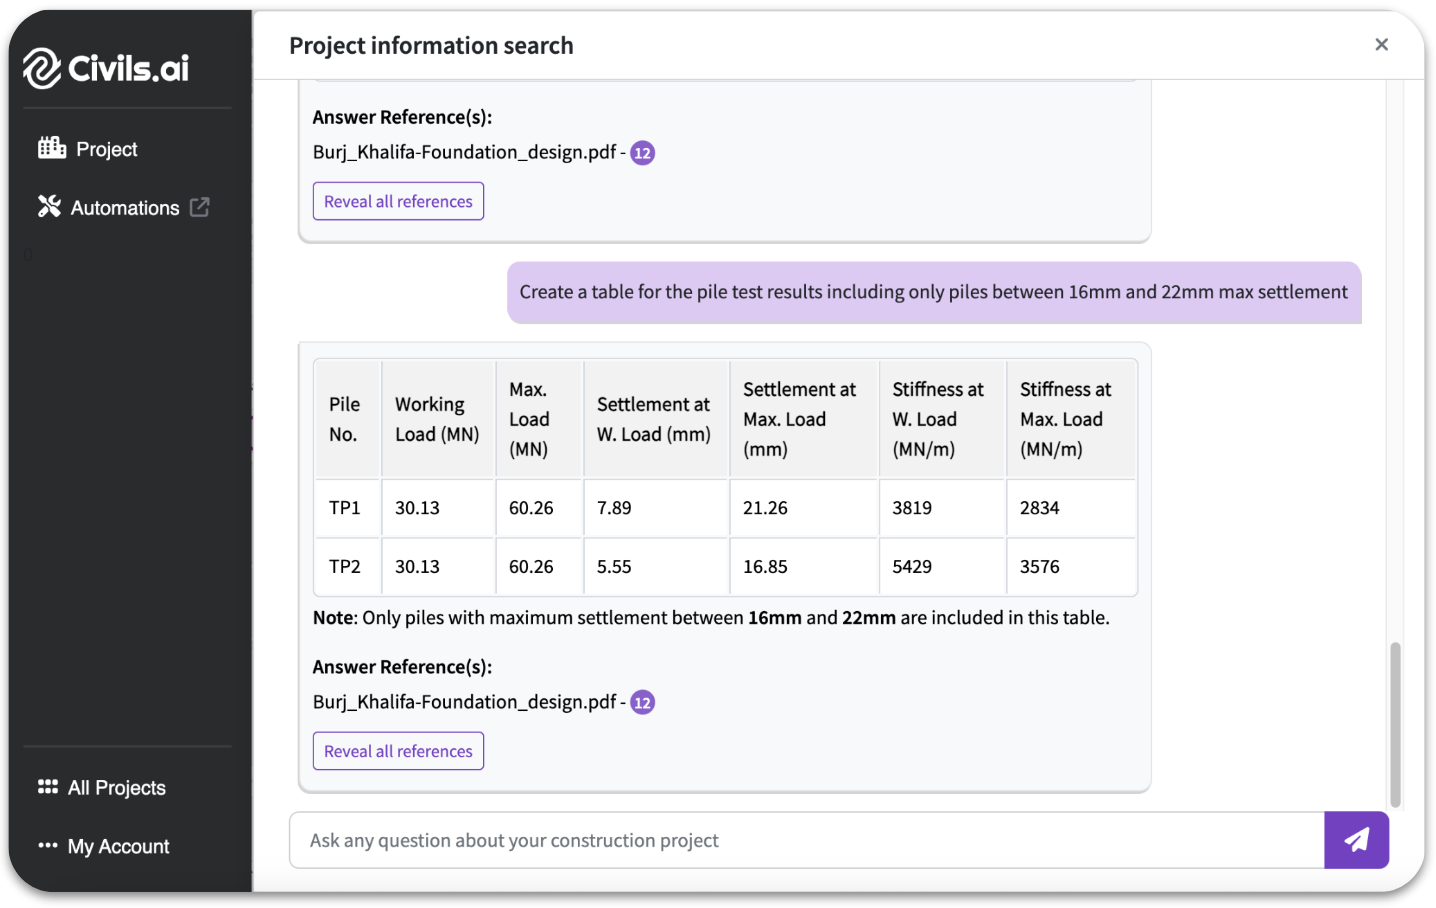This screenshot has height=908, width=1436.
Task: Click the upper page 12 reference badge
Action: pos(642,153)
